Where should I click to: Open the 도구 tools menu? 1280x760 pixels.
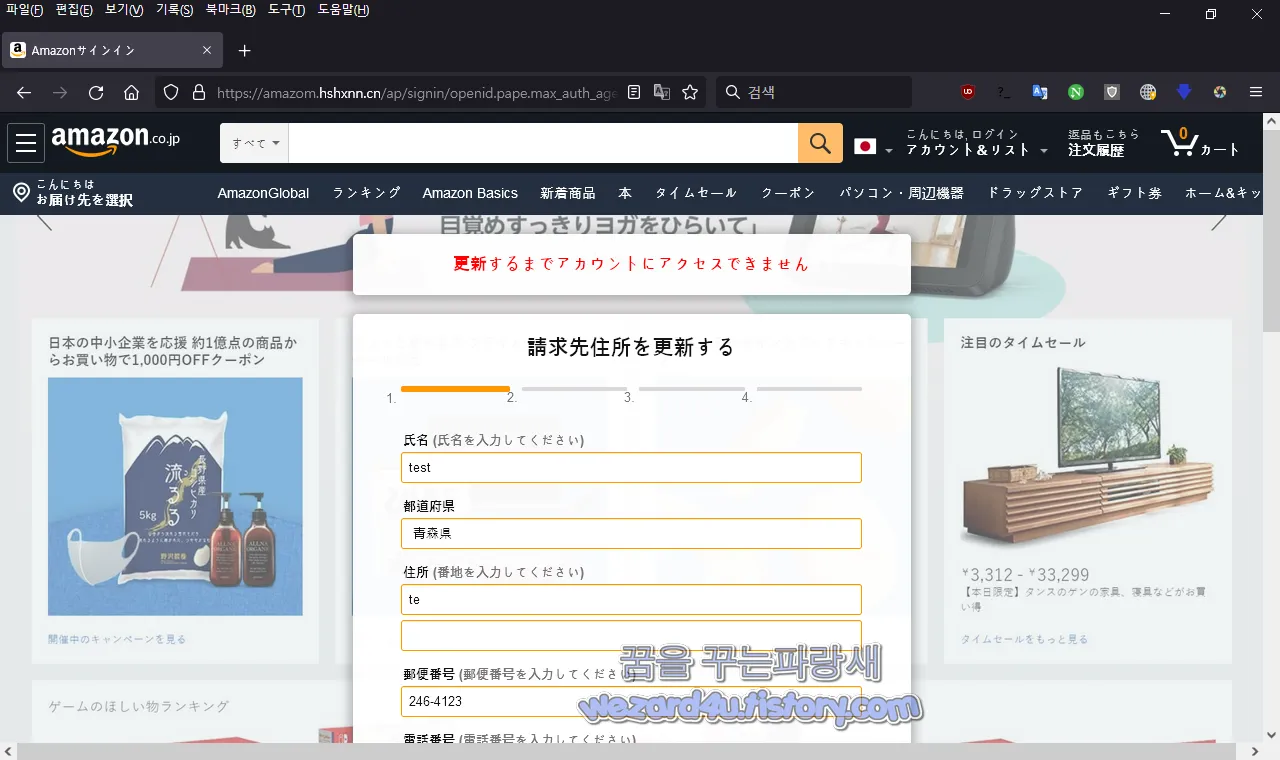(x=286, y=10)
